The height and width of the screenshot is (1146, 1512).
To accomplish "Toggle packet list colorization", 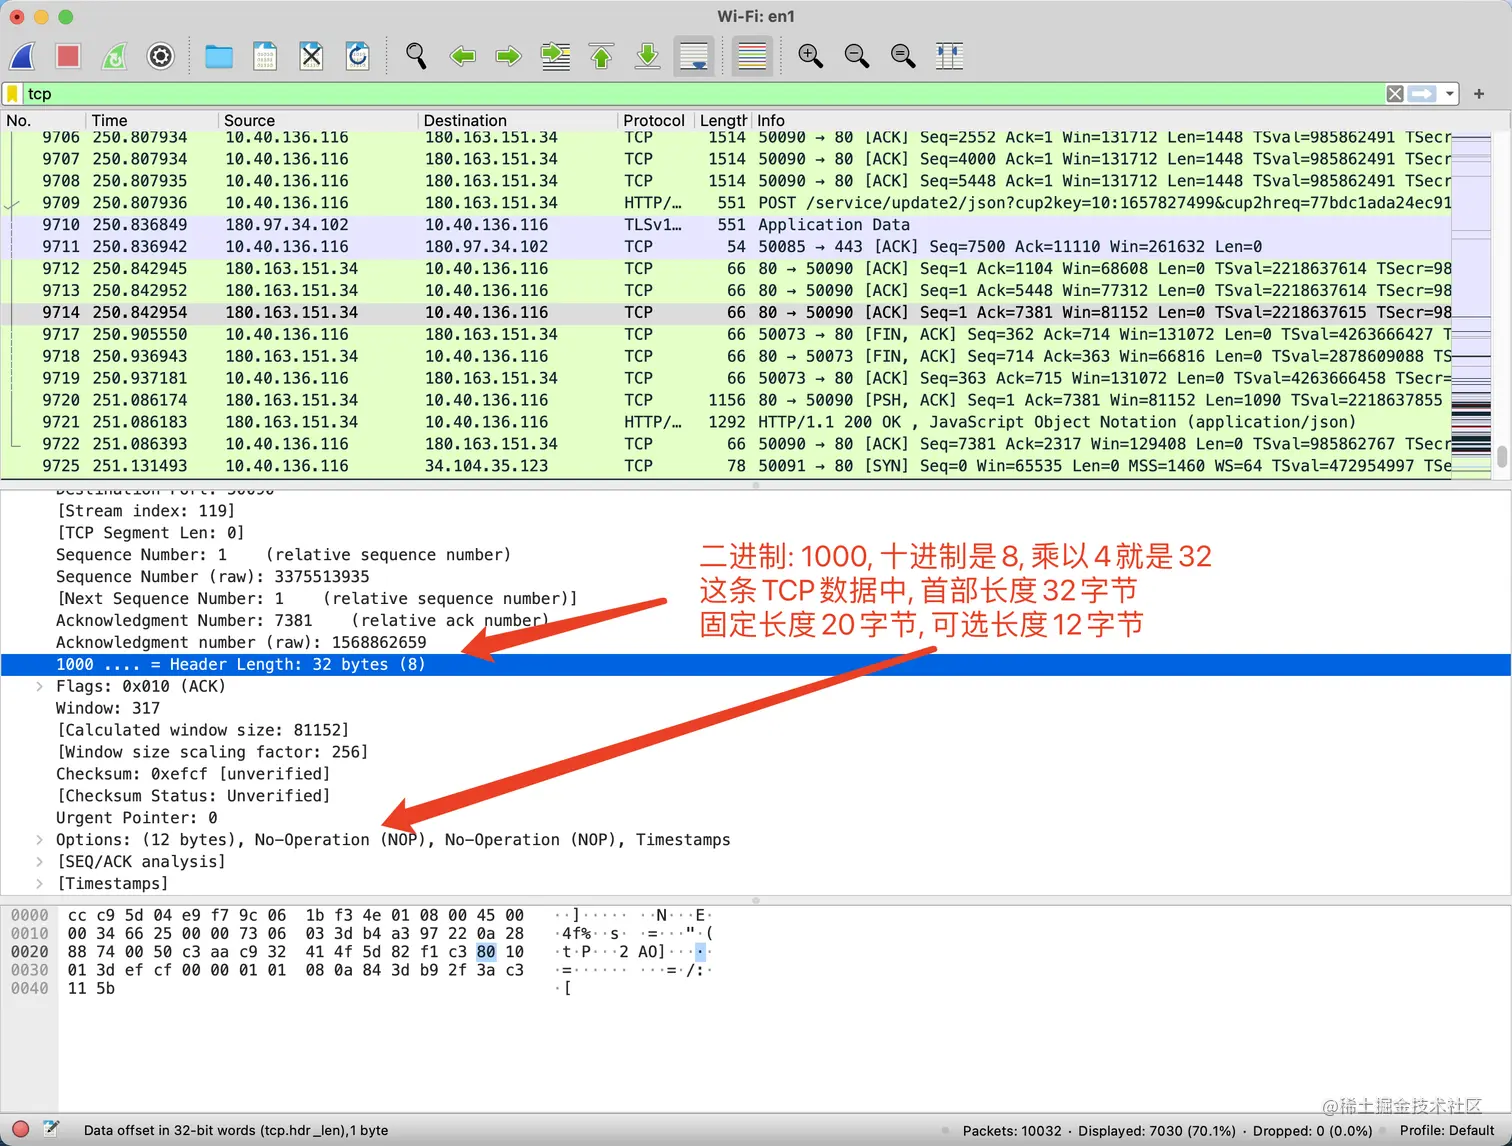I will pos(751,56).
